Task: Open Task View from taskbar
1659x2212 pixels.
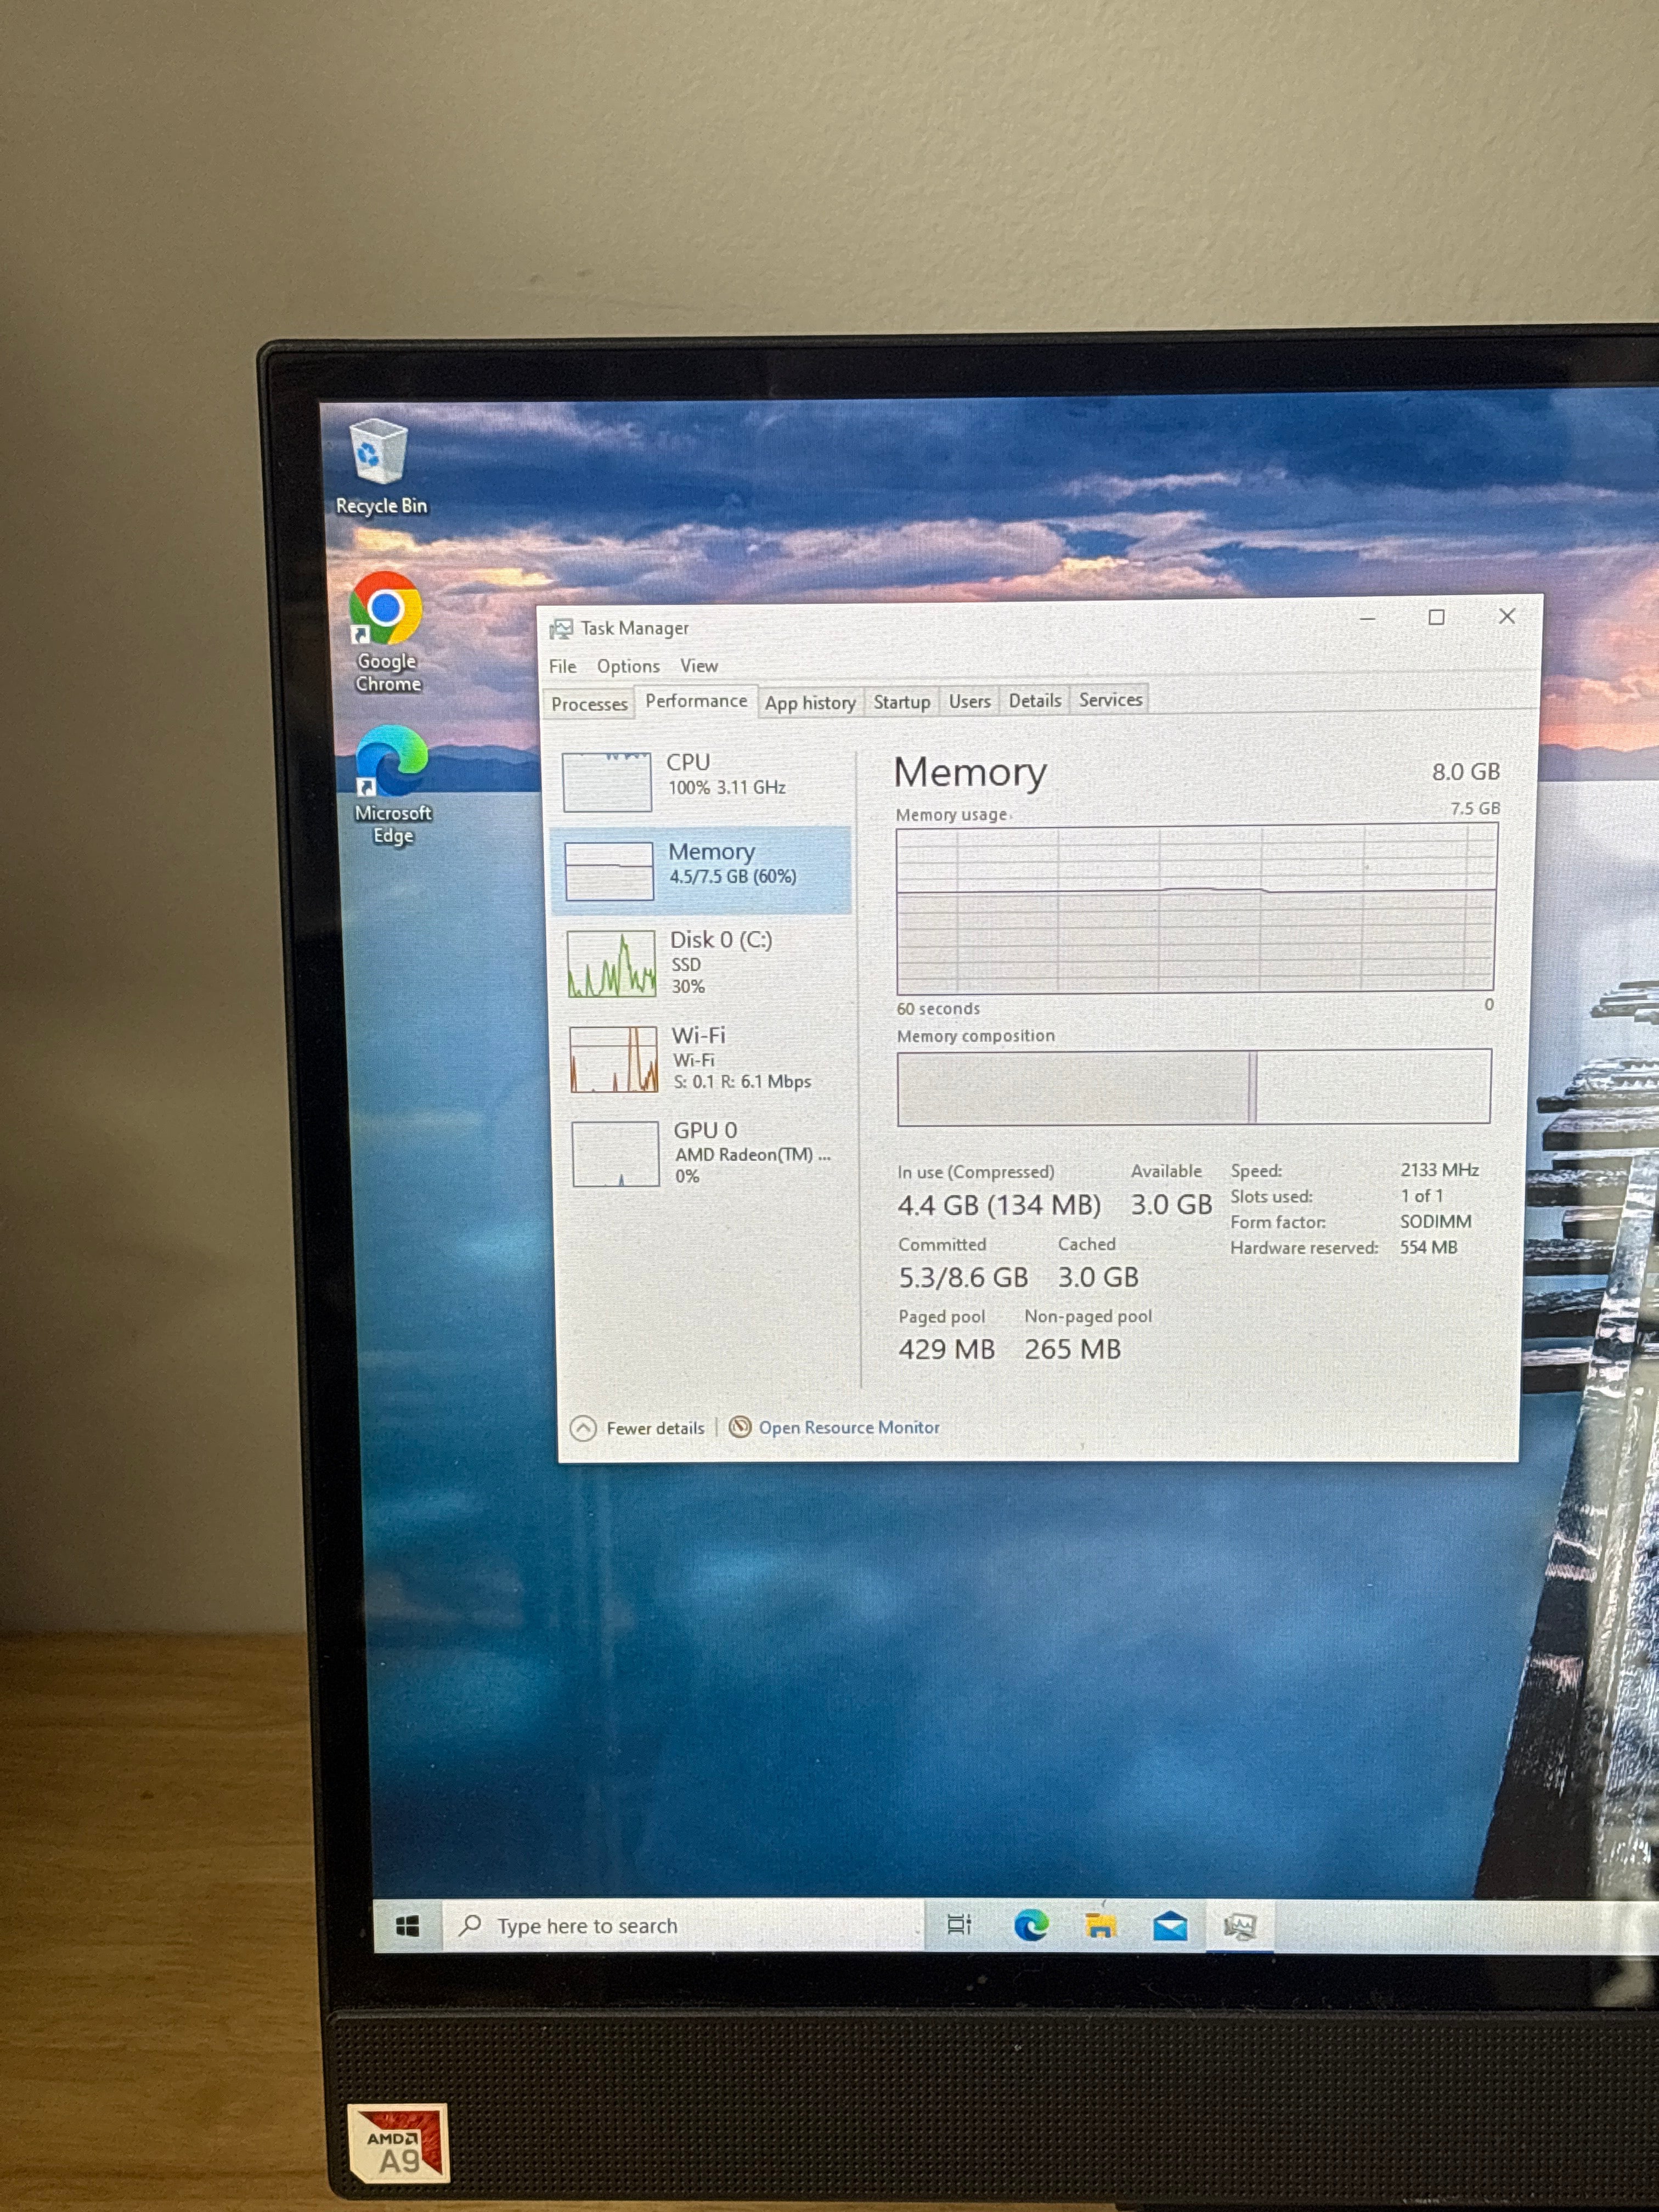Action: click(x=959, y=1924)
